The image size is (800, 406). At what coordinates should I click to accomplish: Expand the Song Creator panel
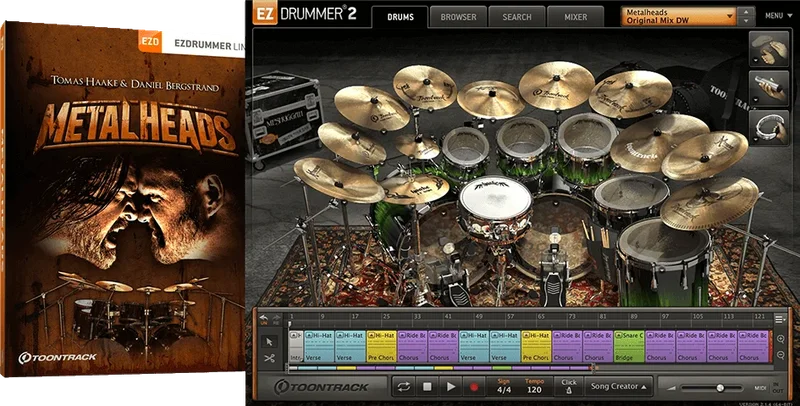tap(618, 387)
